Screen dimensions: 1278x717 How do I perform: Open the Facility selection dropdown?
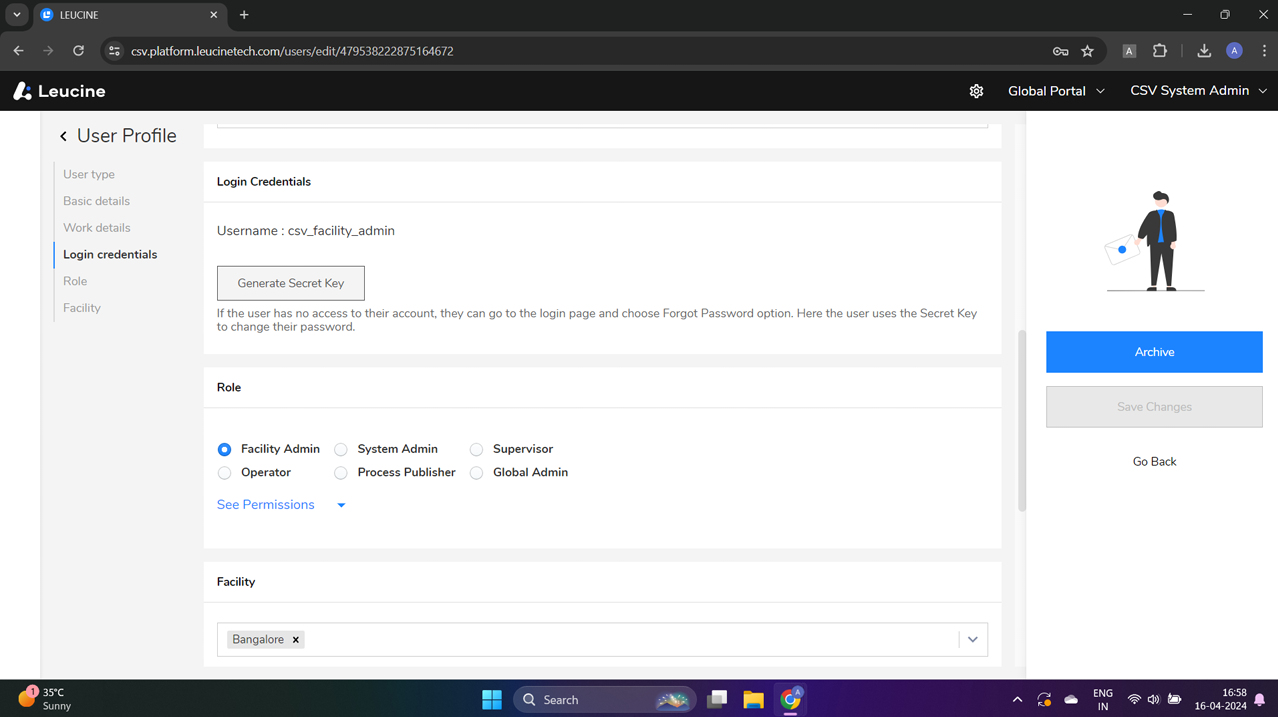[971, 638]
